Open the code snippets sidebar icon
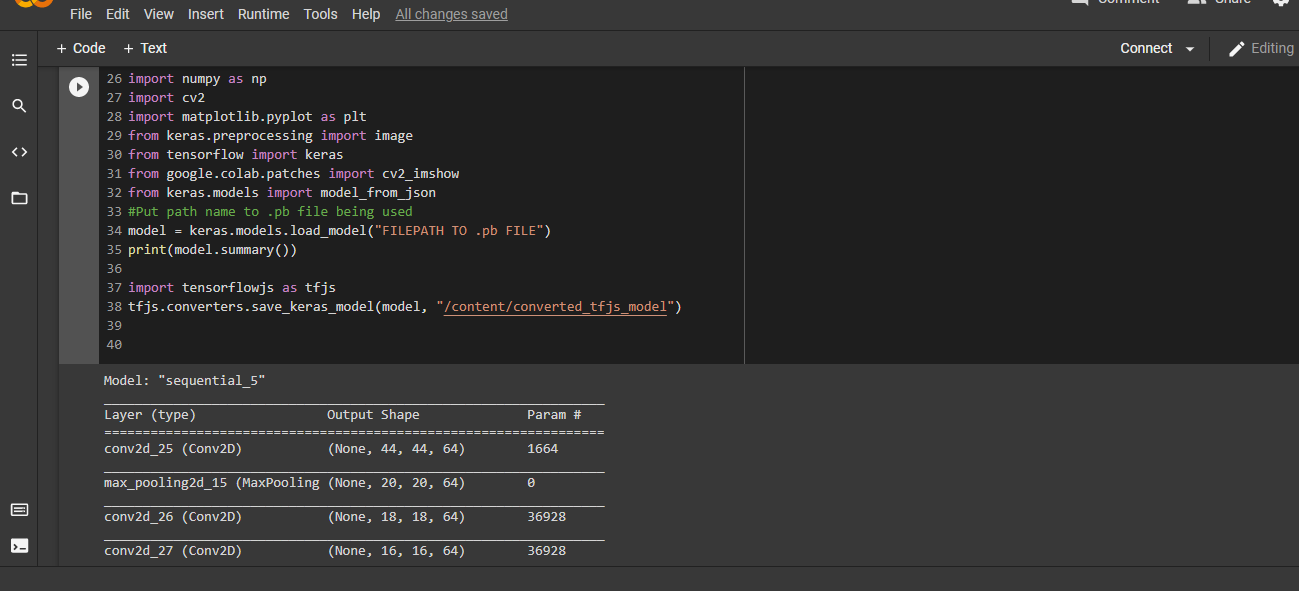 [19, 152]
